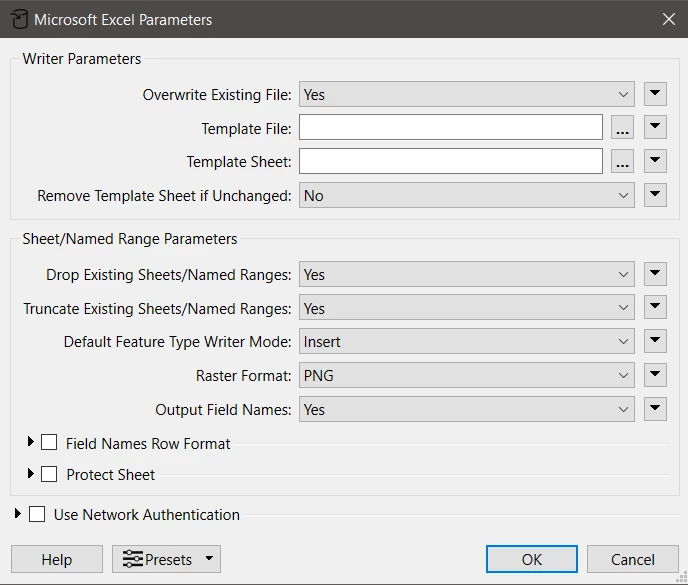
Task: Click the arrow menu beside Output Field Names
Action: click(655, 409)
